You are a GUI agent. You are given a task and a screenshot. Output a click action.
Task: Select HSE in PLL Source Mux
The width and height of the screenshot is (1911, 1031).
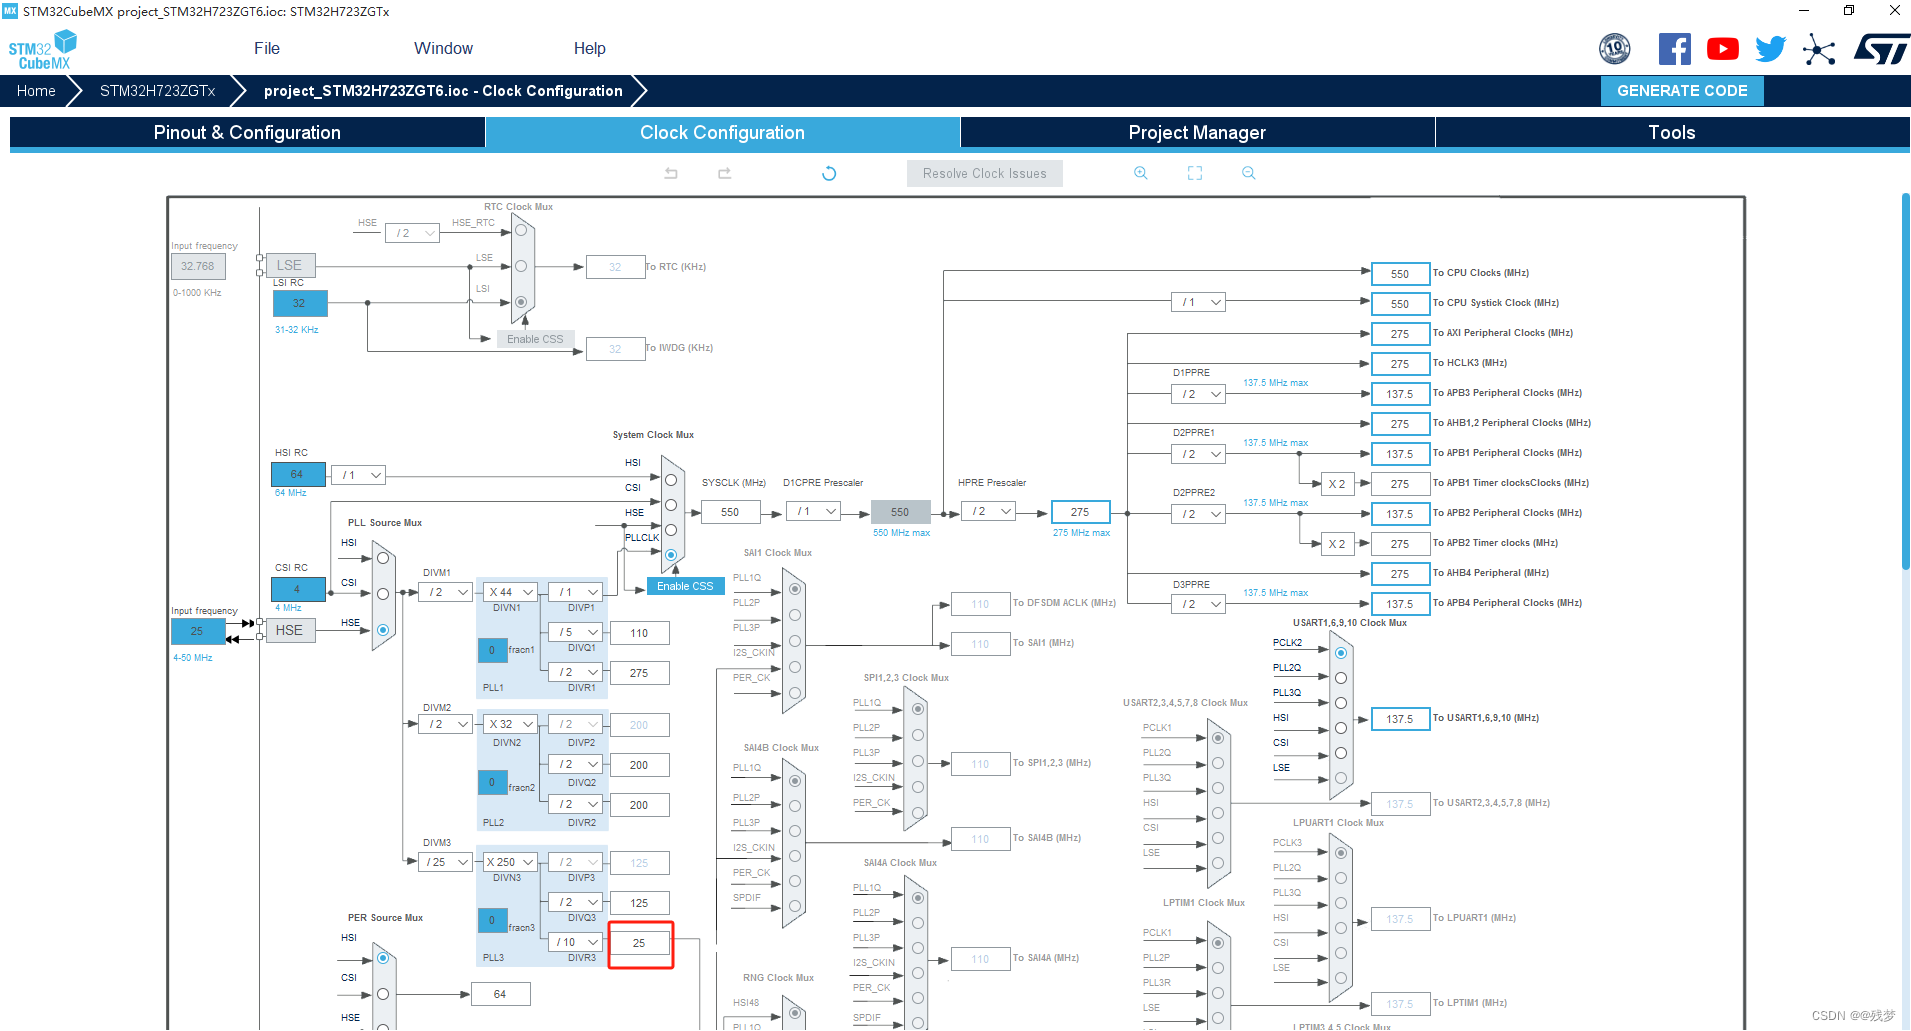pyautogui.click(x=383, y=630)
